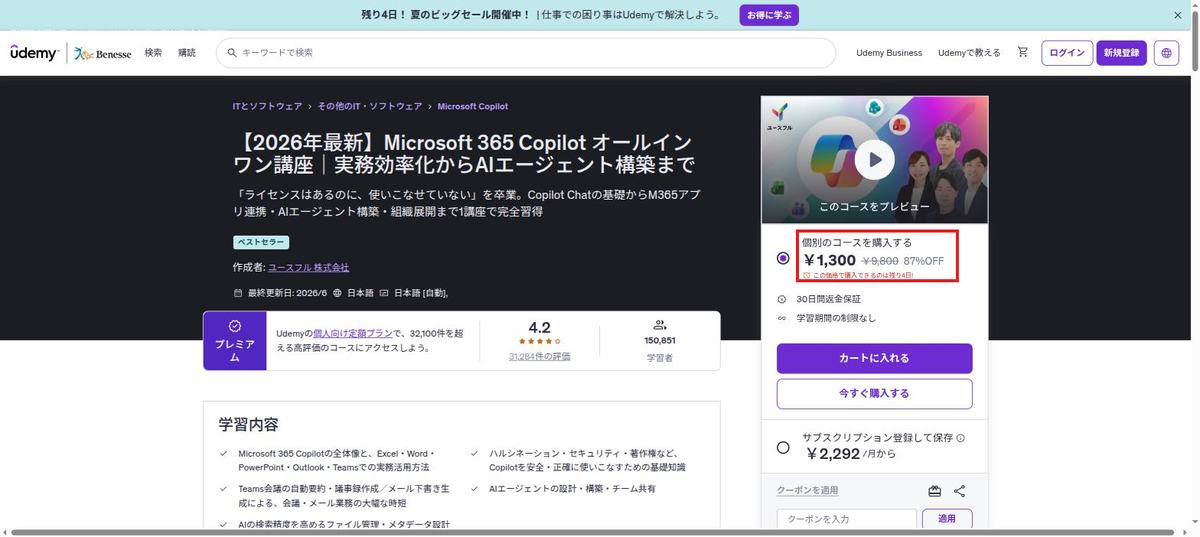The width and height of the screenshot is (1200, 537).
Task: Close the summer sale banner
Action: tap(1178, 15)
